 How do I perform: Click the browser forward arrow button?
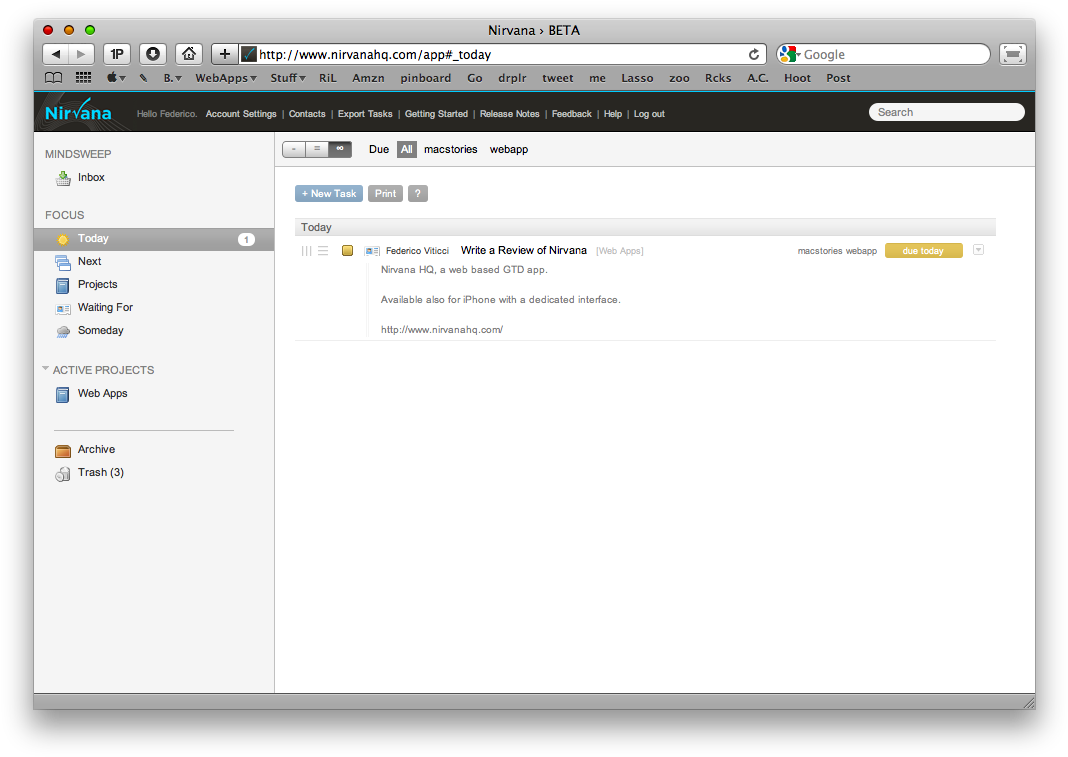point(81,54)
